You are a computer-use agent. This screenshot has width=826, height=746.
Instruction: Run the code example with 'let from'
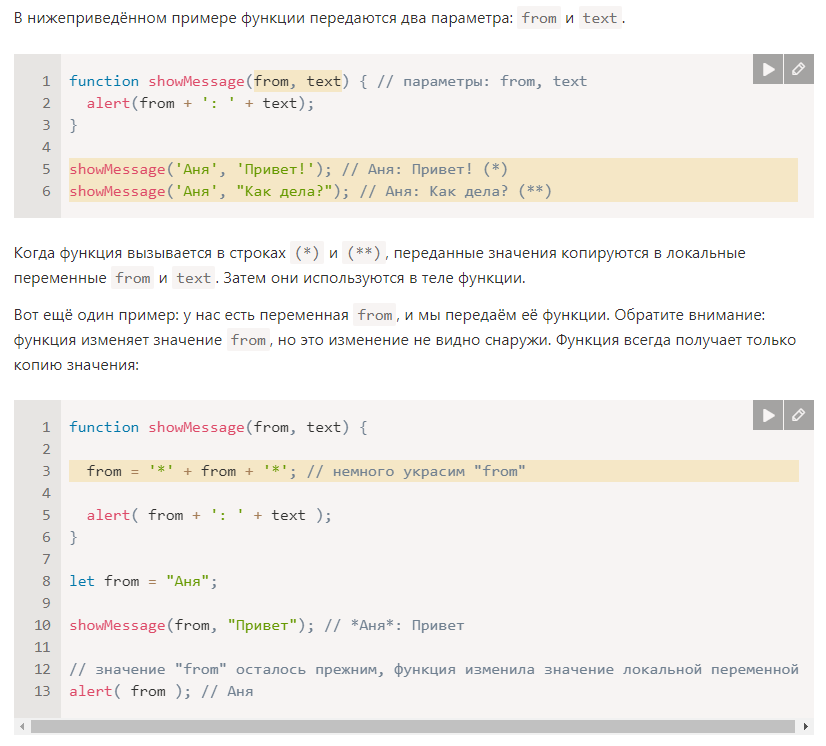click(768, 415)
